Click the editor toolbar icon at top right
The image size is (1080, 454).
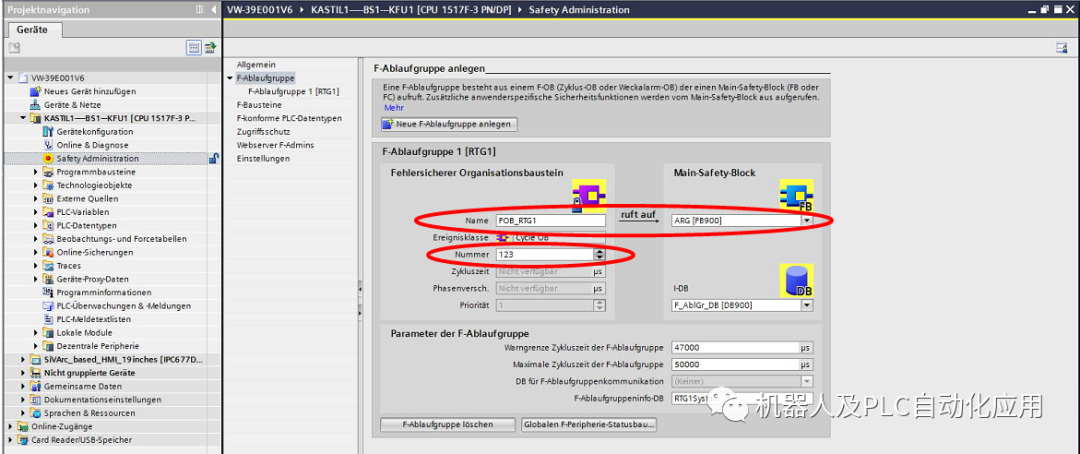1061,48
